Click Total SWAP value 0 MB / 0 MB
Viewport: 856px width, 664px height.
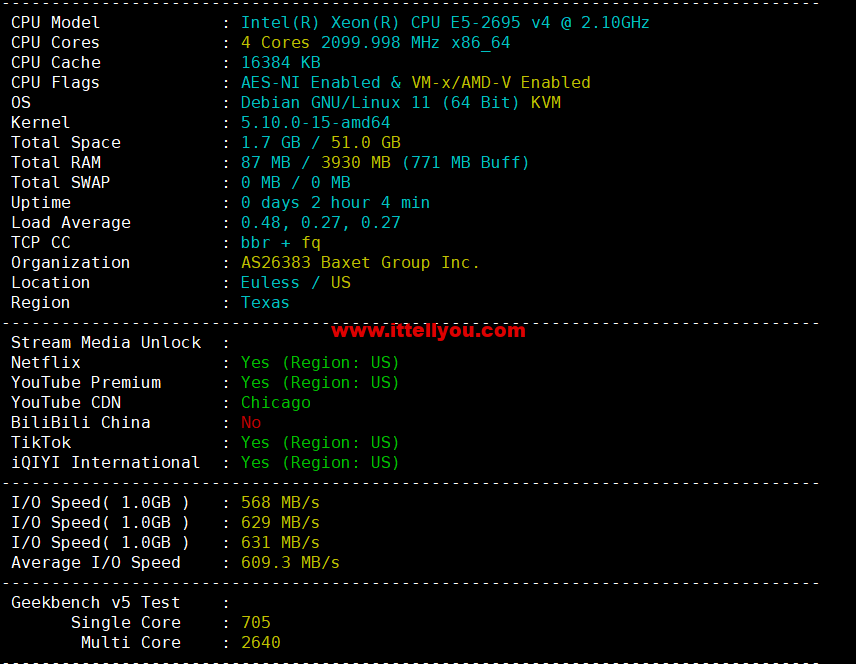[x=295, y=183]
